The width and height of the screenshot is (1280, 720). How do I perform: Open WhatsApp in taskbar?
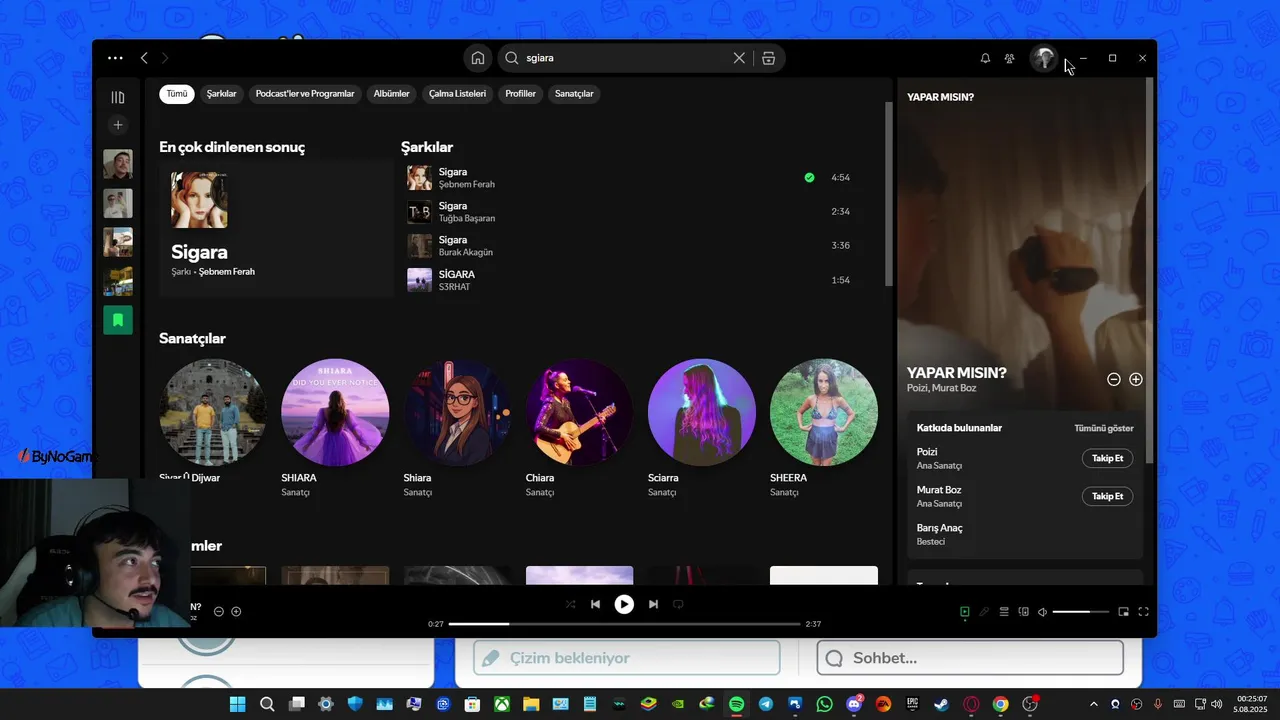tap(824, 704)
